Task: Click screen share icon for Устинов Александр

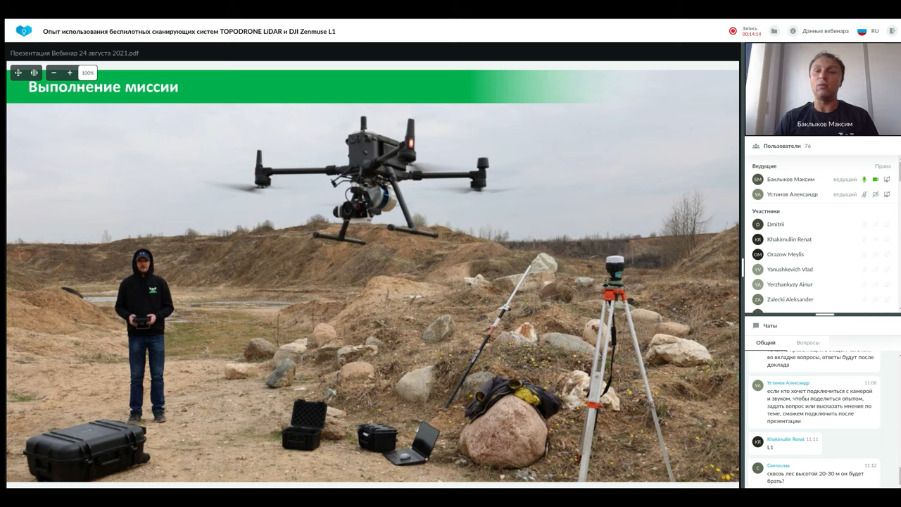Action: 887,194
